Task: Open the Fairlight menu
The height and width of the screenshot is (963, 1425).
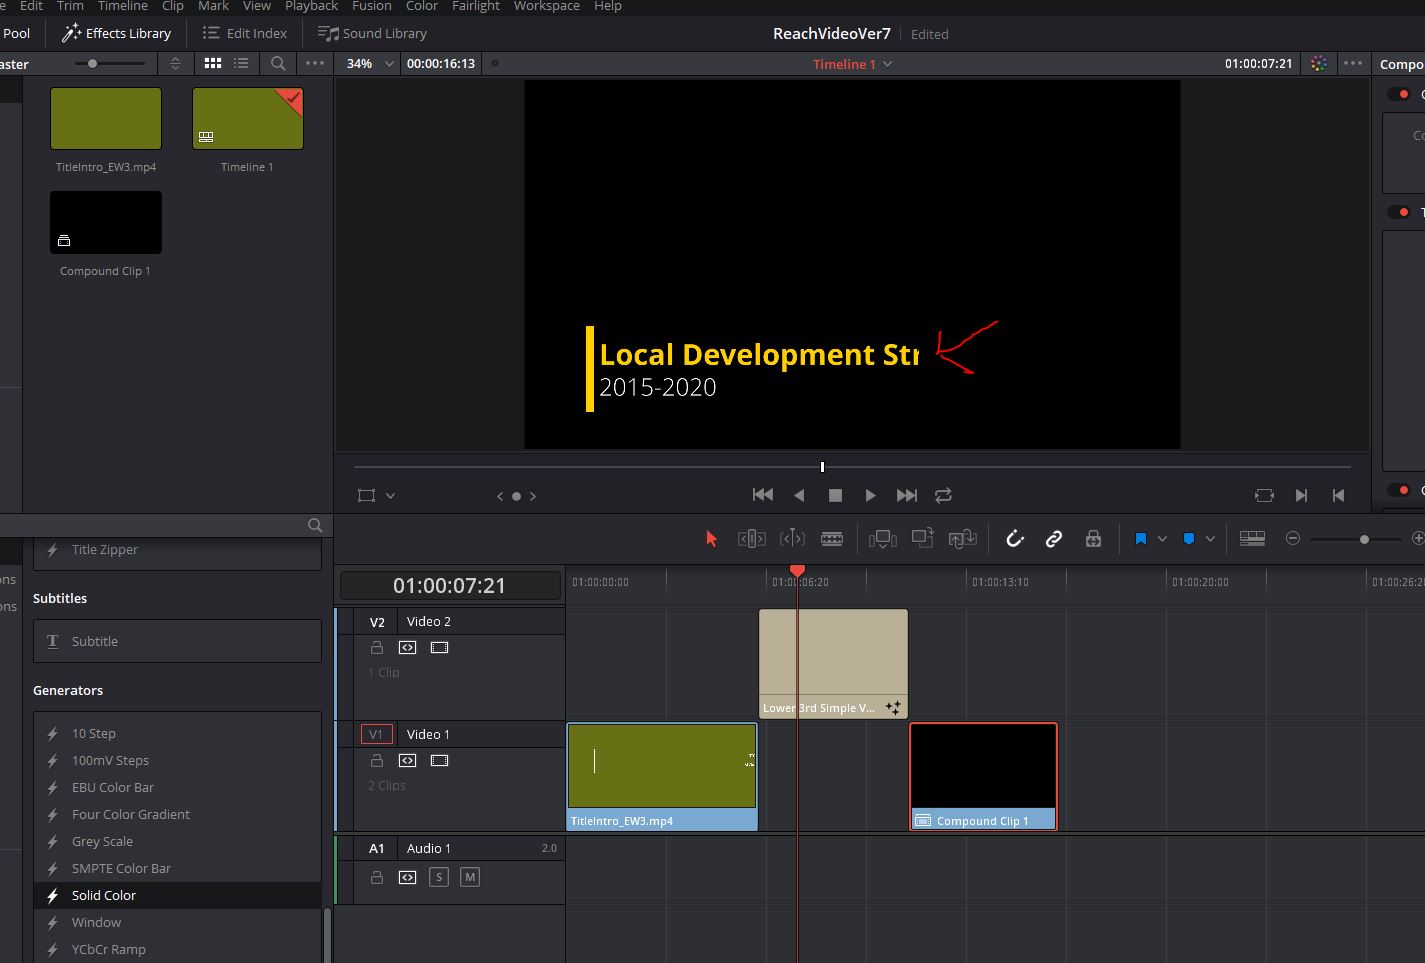Action: (476, 6)
